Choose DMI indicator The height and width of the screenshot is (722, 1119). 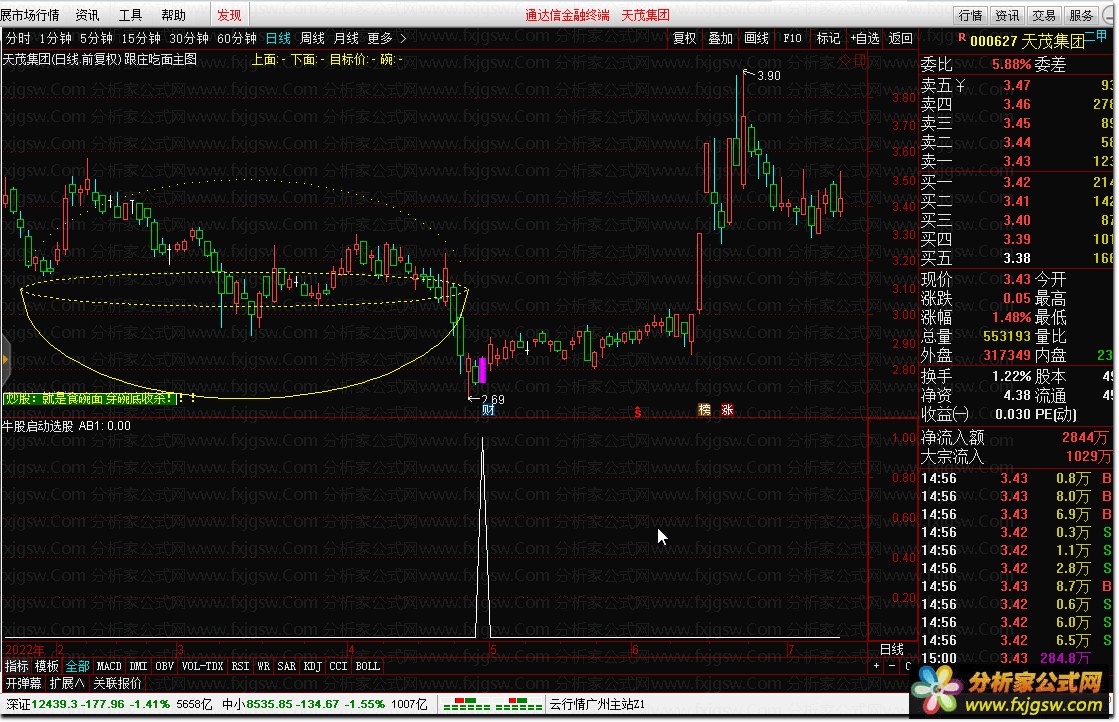[x=138, y=666]
